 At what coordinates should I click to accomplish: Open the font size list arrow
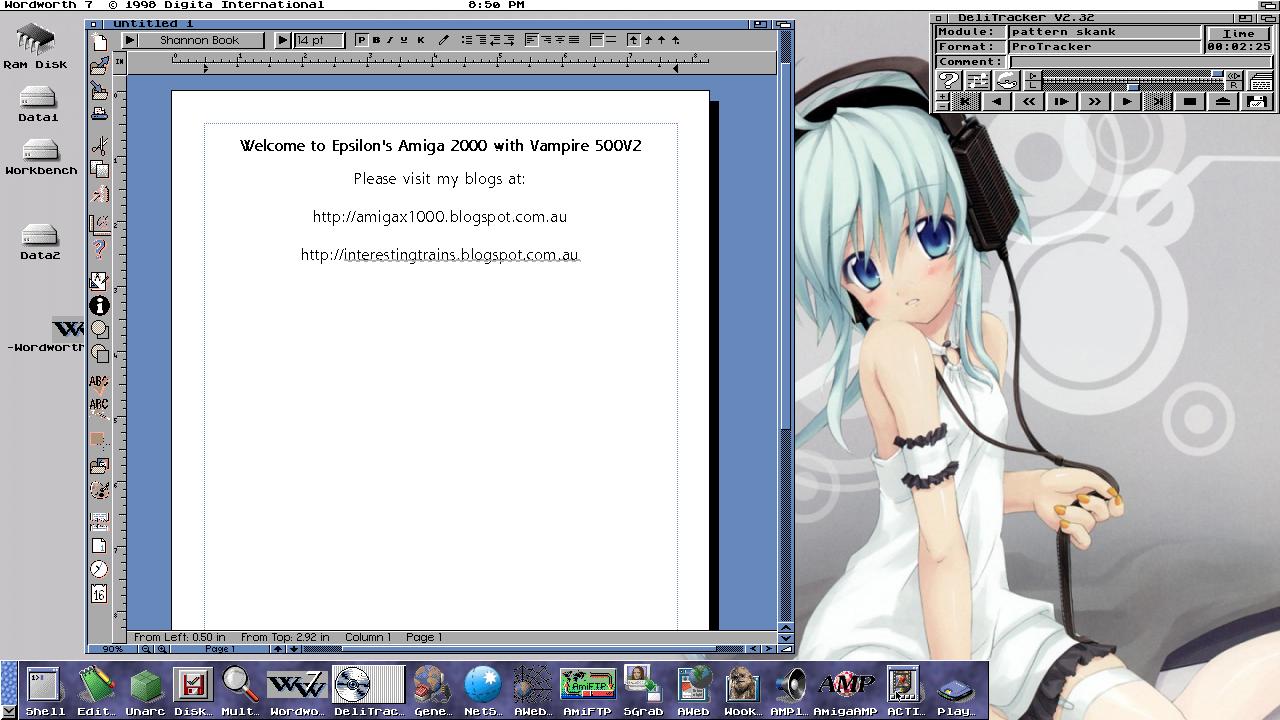click(282, 40)
